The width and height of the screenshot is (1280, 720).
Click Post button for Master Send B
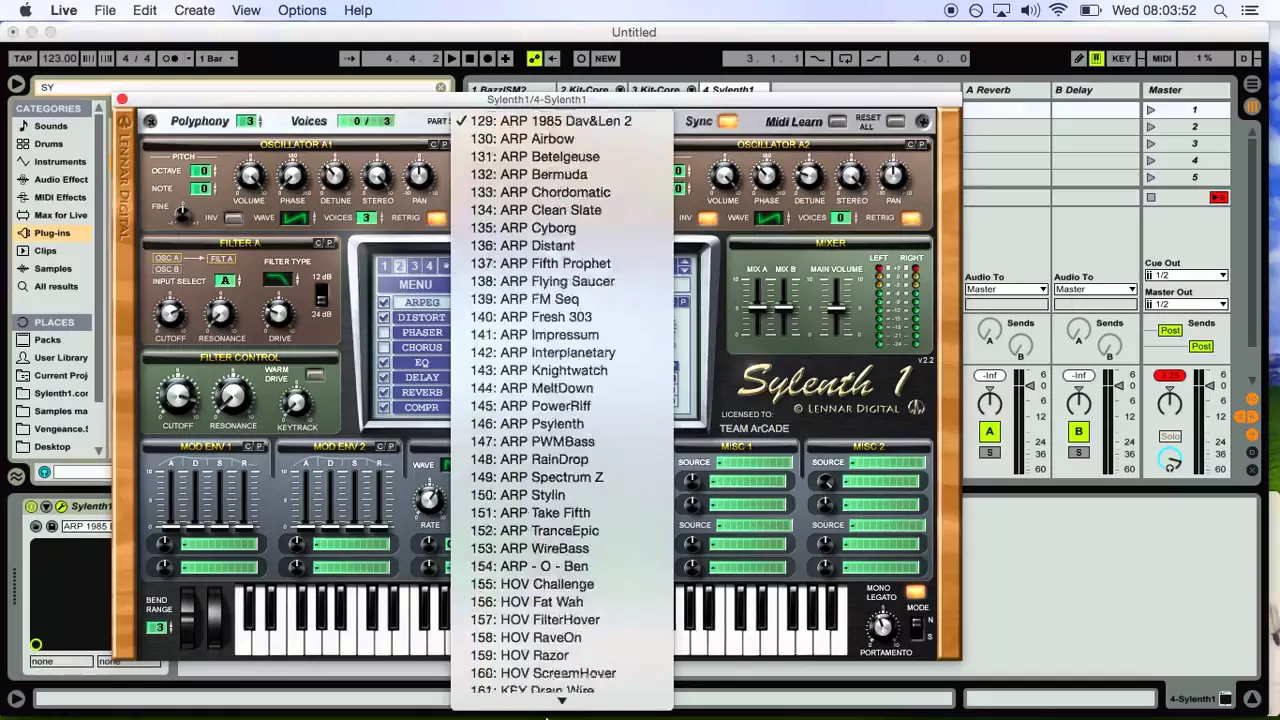[x=1201, y=346]
